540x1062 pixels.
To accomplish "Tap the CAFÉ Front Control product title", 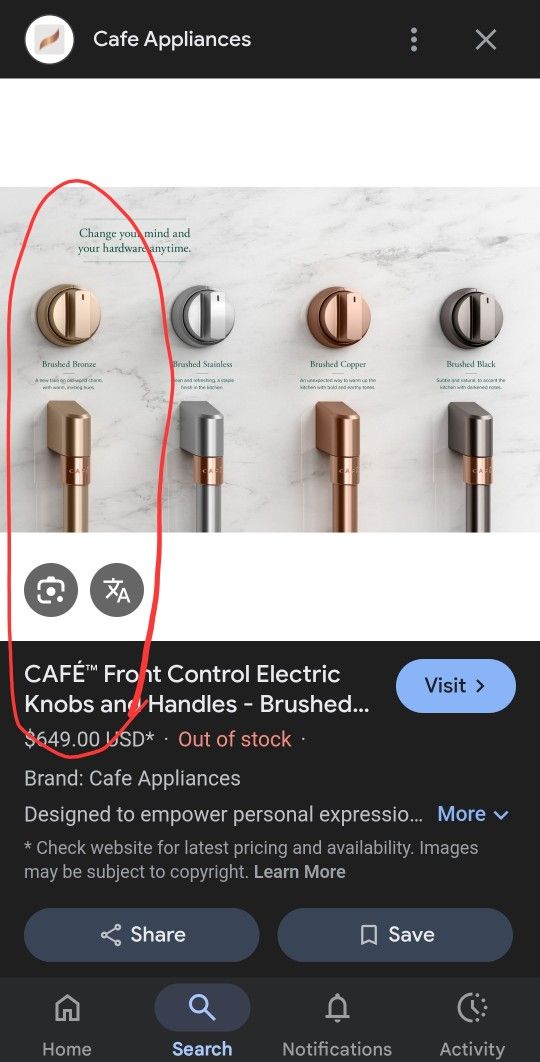I will tap(197, 689).
